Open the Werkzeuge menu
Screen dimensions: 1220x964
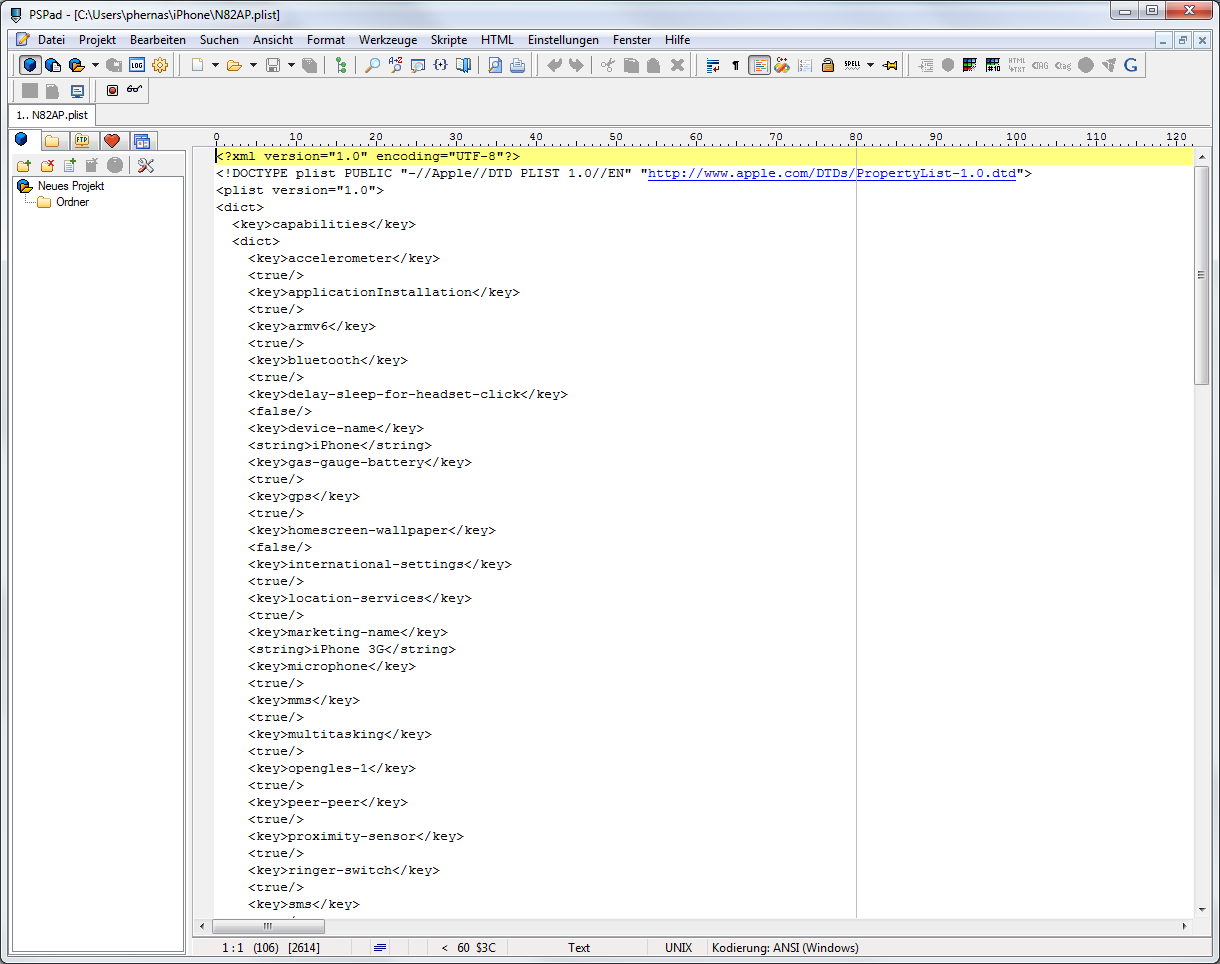coord(388,40)
